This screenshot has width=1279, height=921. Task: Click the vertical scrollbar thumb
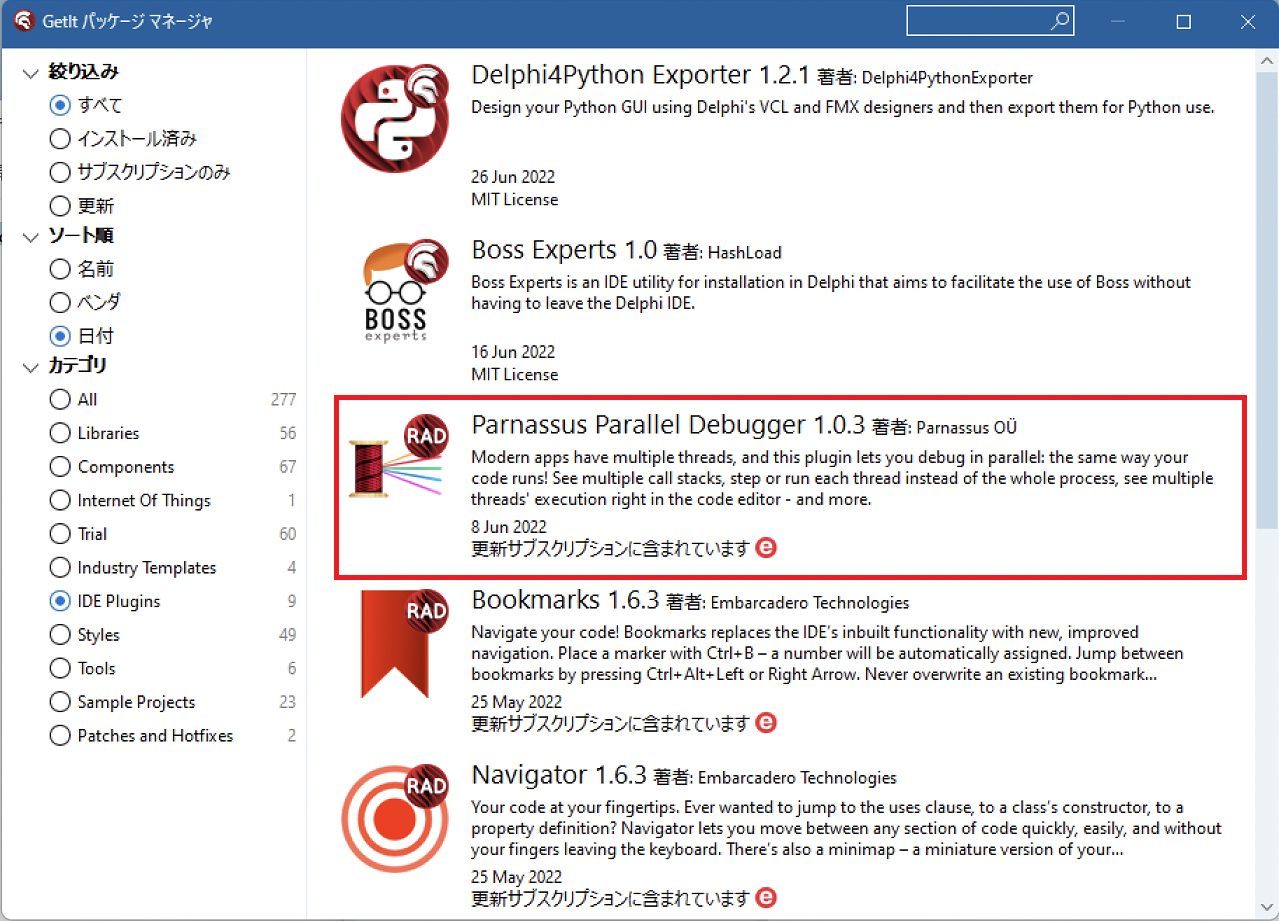pyautogui.click(x=1268, y=299)
